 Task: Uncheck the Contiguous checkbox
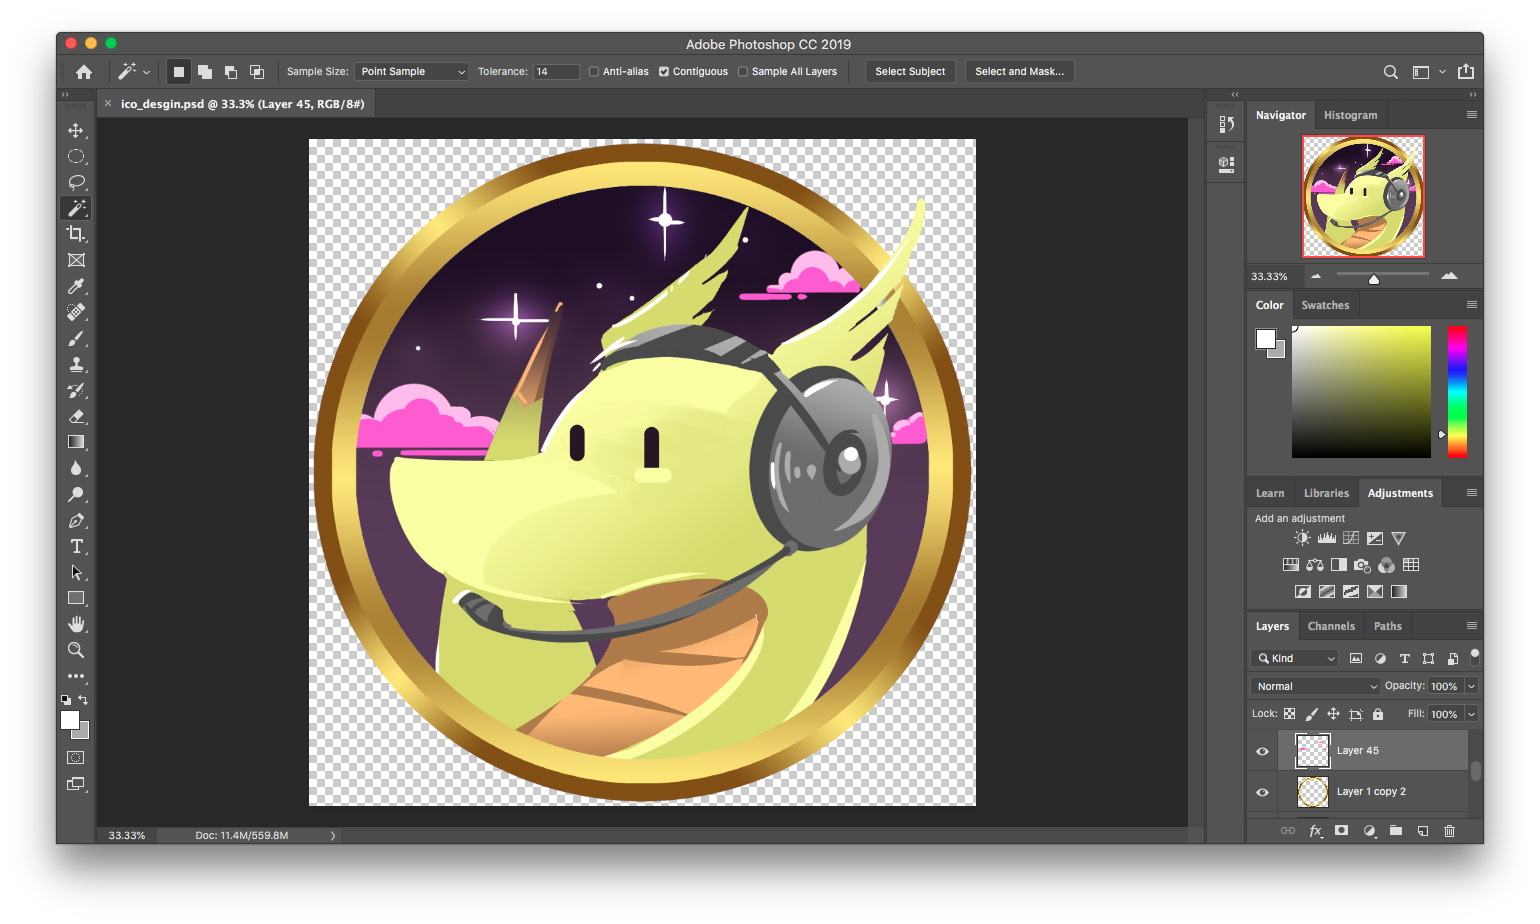664,72
